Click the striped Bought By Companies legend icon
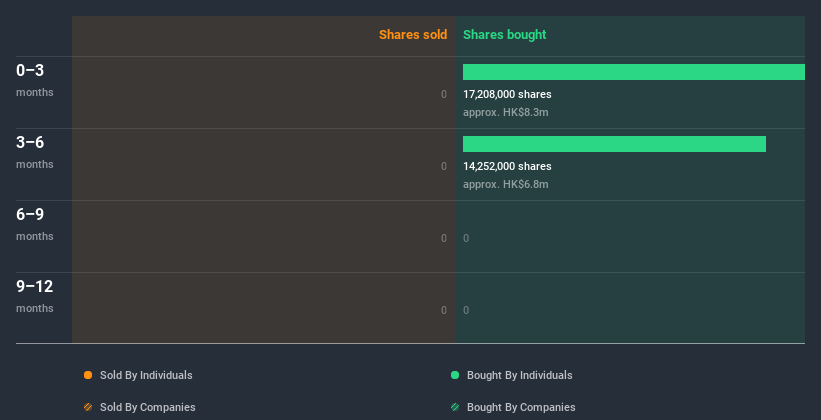 click(x=455, y=407)
